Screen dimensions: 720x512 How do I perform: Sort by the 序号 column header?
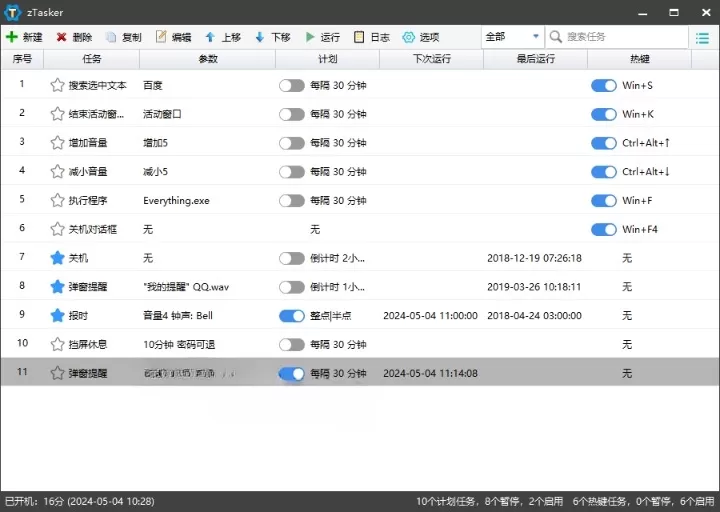pyautogui.click(x=22, y=59)
